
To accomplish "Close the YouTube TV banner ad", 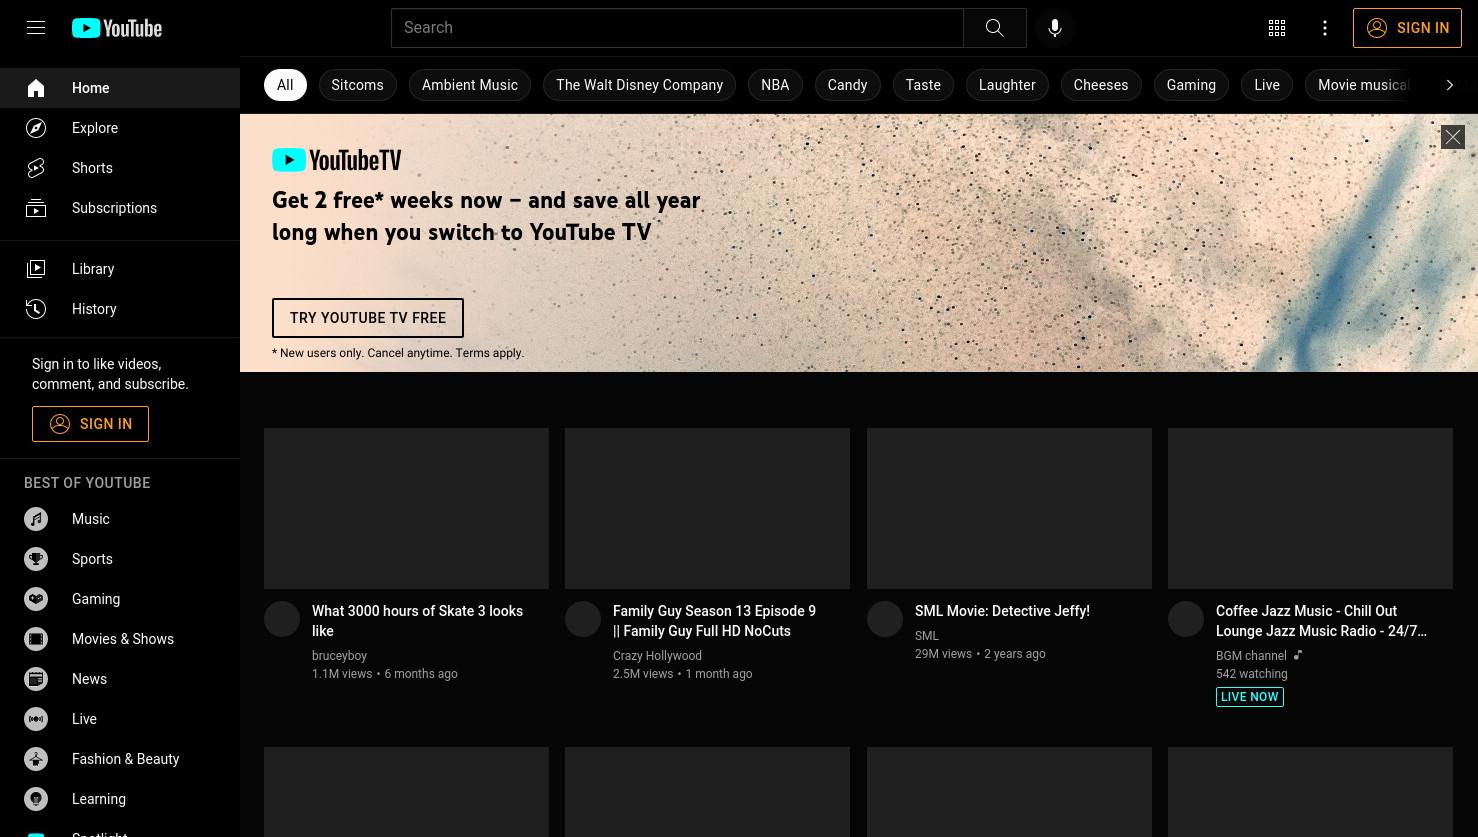I will pos(1453,137).
